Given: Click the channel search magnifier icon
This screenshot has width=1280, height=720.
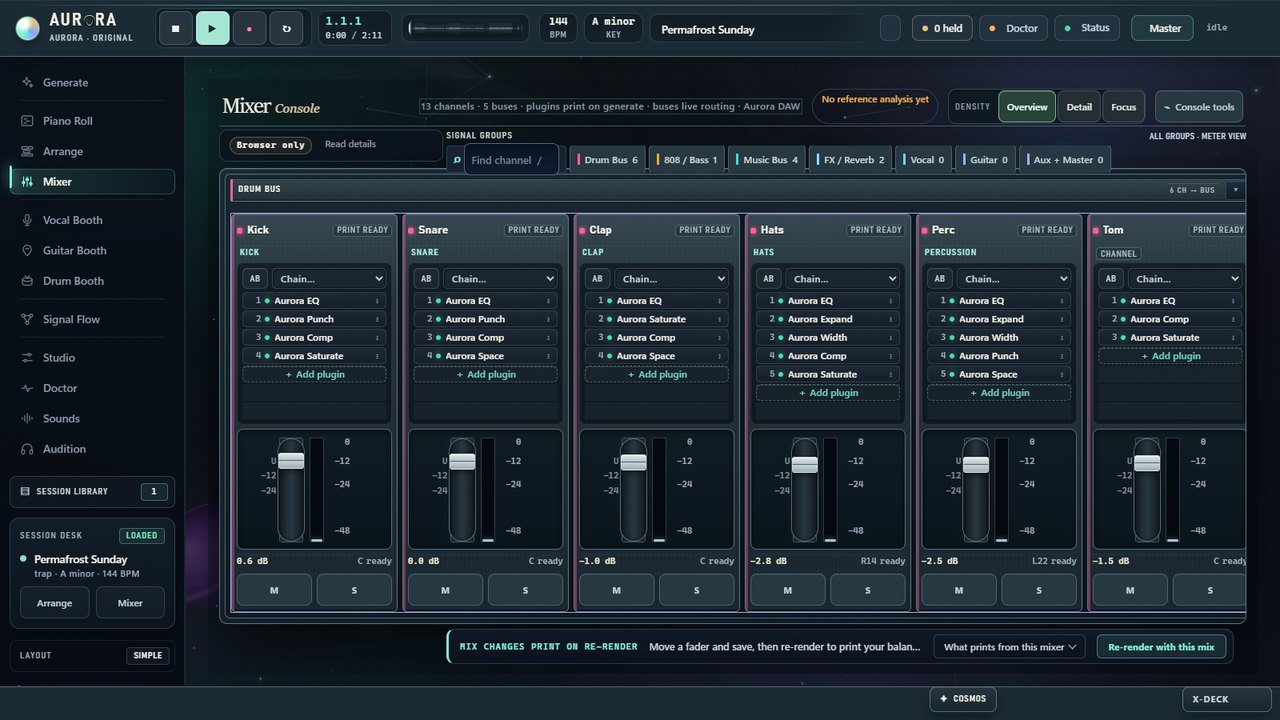Looking at the screenshot, I should (456, 159).
